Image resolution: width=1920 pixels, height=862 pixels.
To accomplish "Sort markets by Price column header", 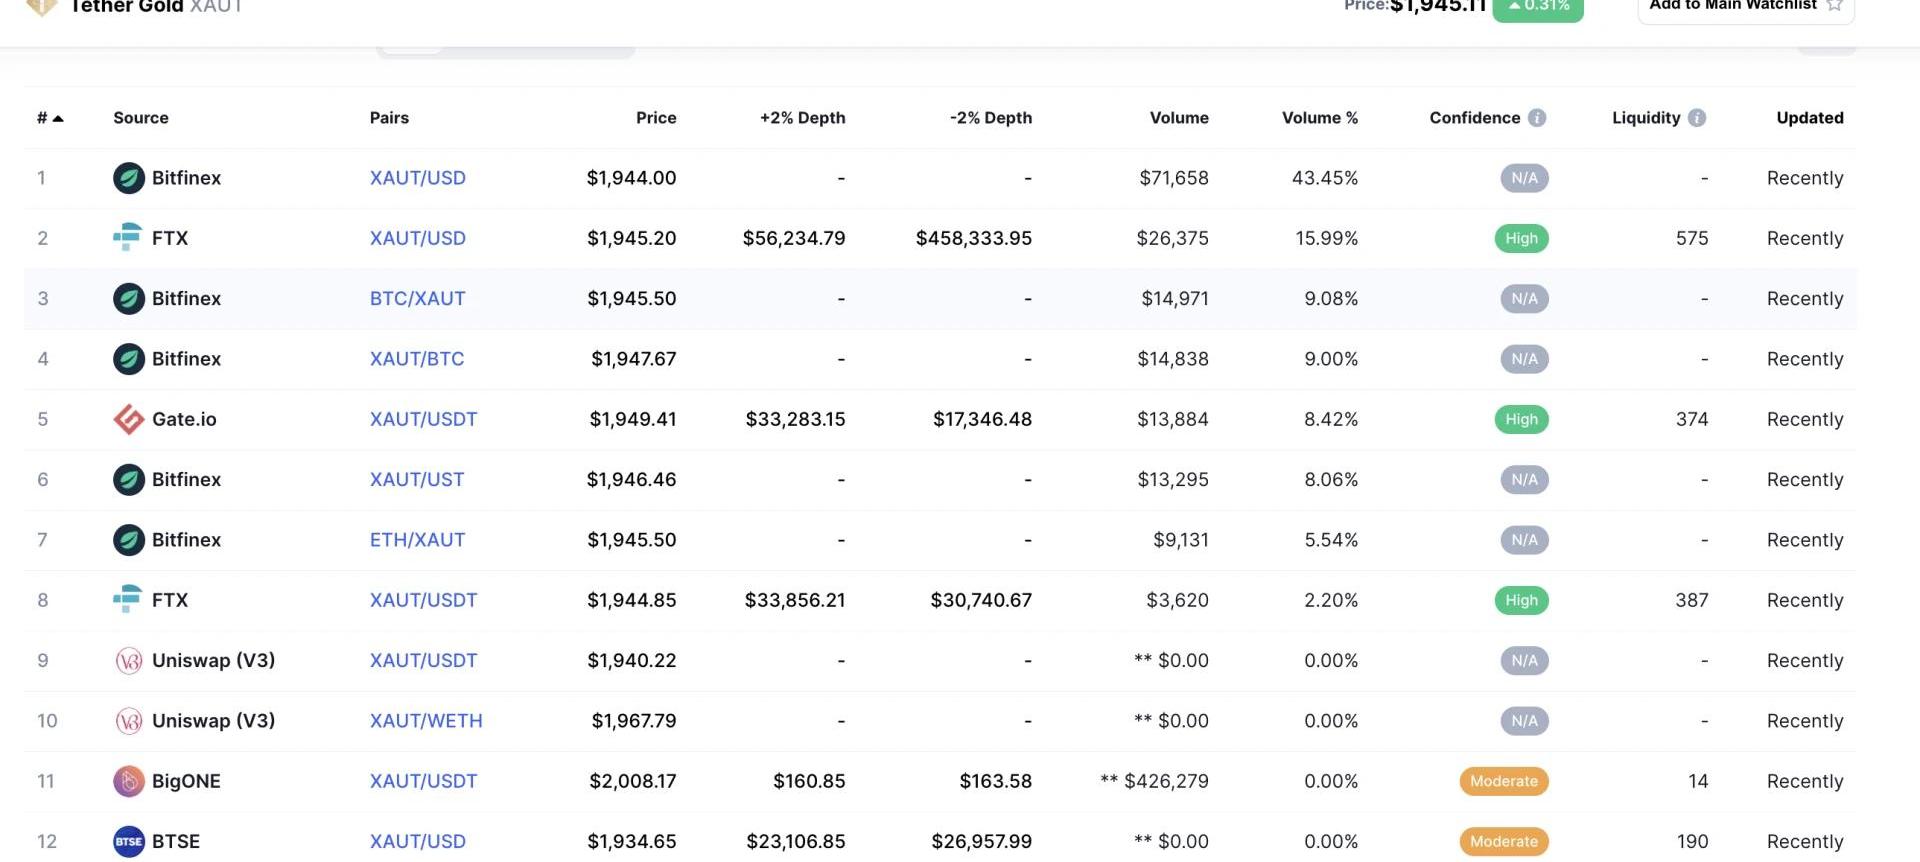I will pyautogui.click(x=655, y=118).
